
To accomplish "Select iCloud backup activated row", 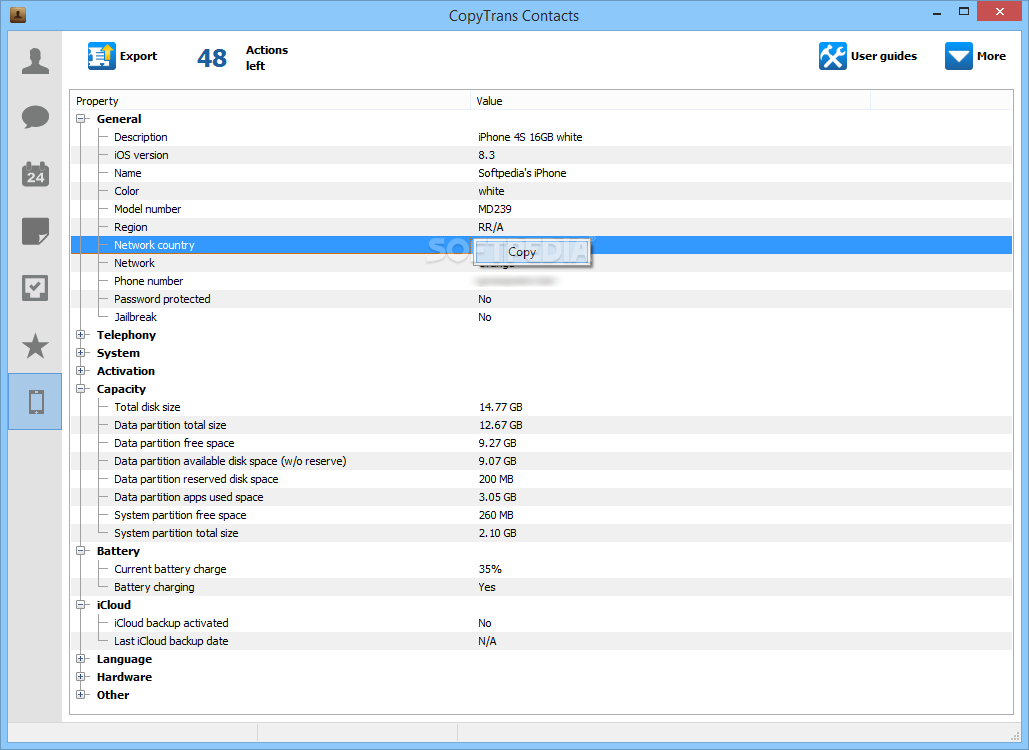I will coord(541,623).
